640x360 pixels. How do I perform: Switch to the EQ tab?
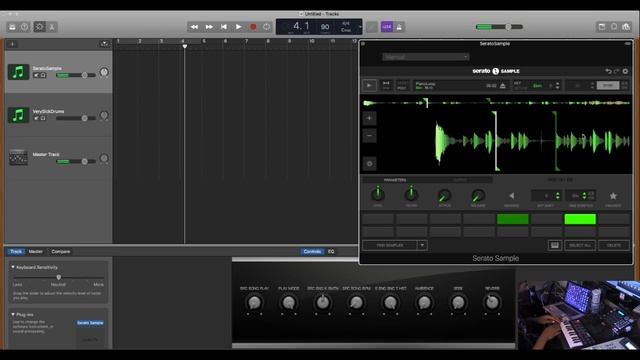tap(331, 251)
